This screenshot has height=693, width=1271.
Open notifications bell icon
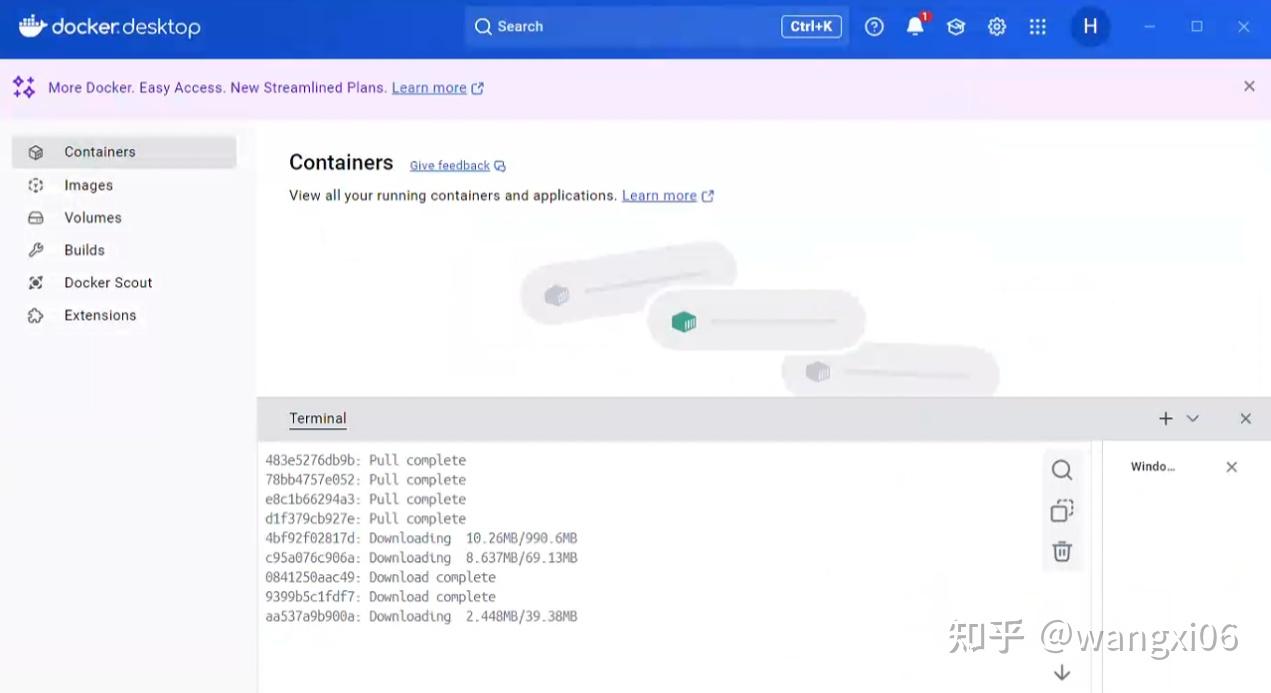(915, 27)
